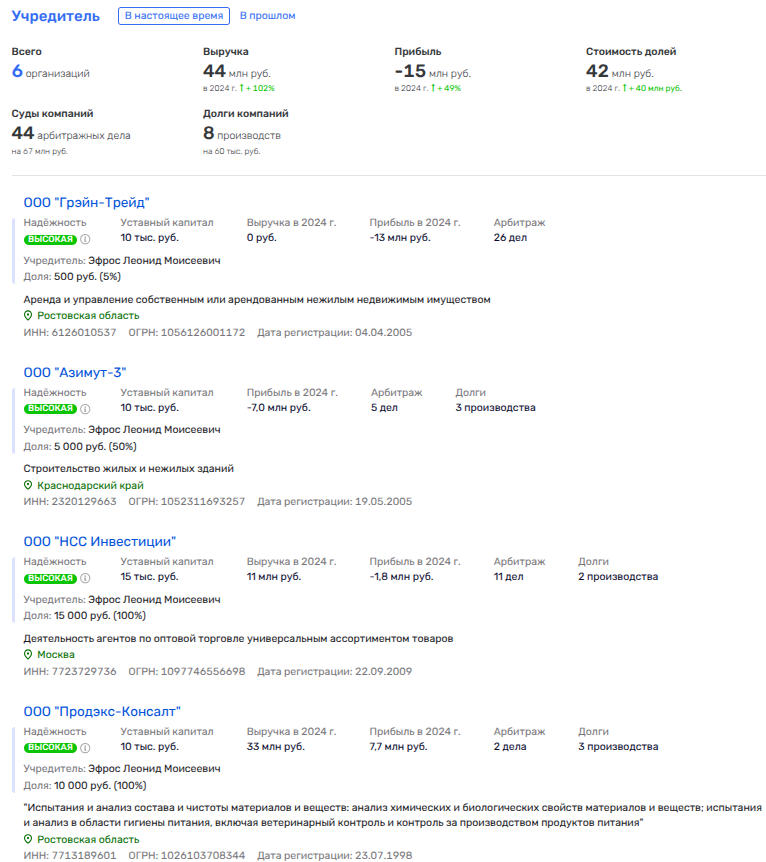Open ООО "НСС Инвестиции" company link
The height and width of the screenshot is (862, 766).
(100, 542)
